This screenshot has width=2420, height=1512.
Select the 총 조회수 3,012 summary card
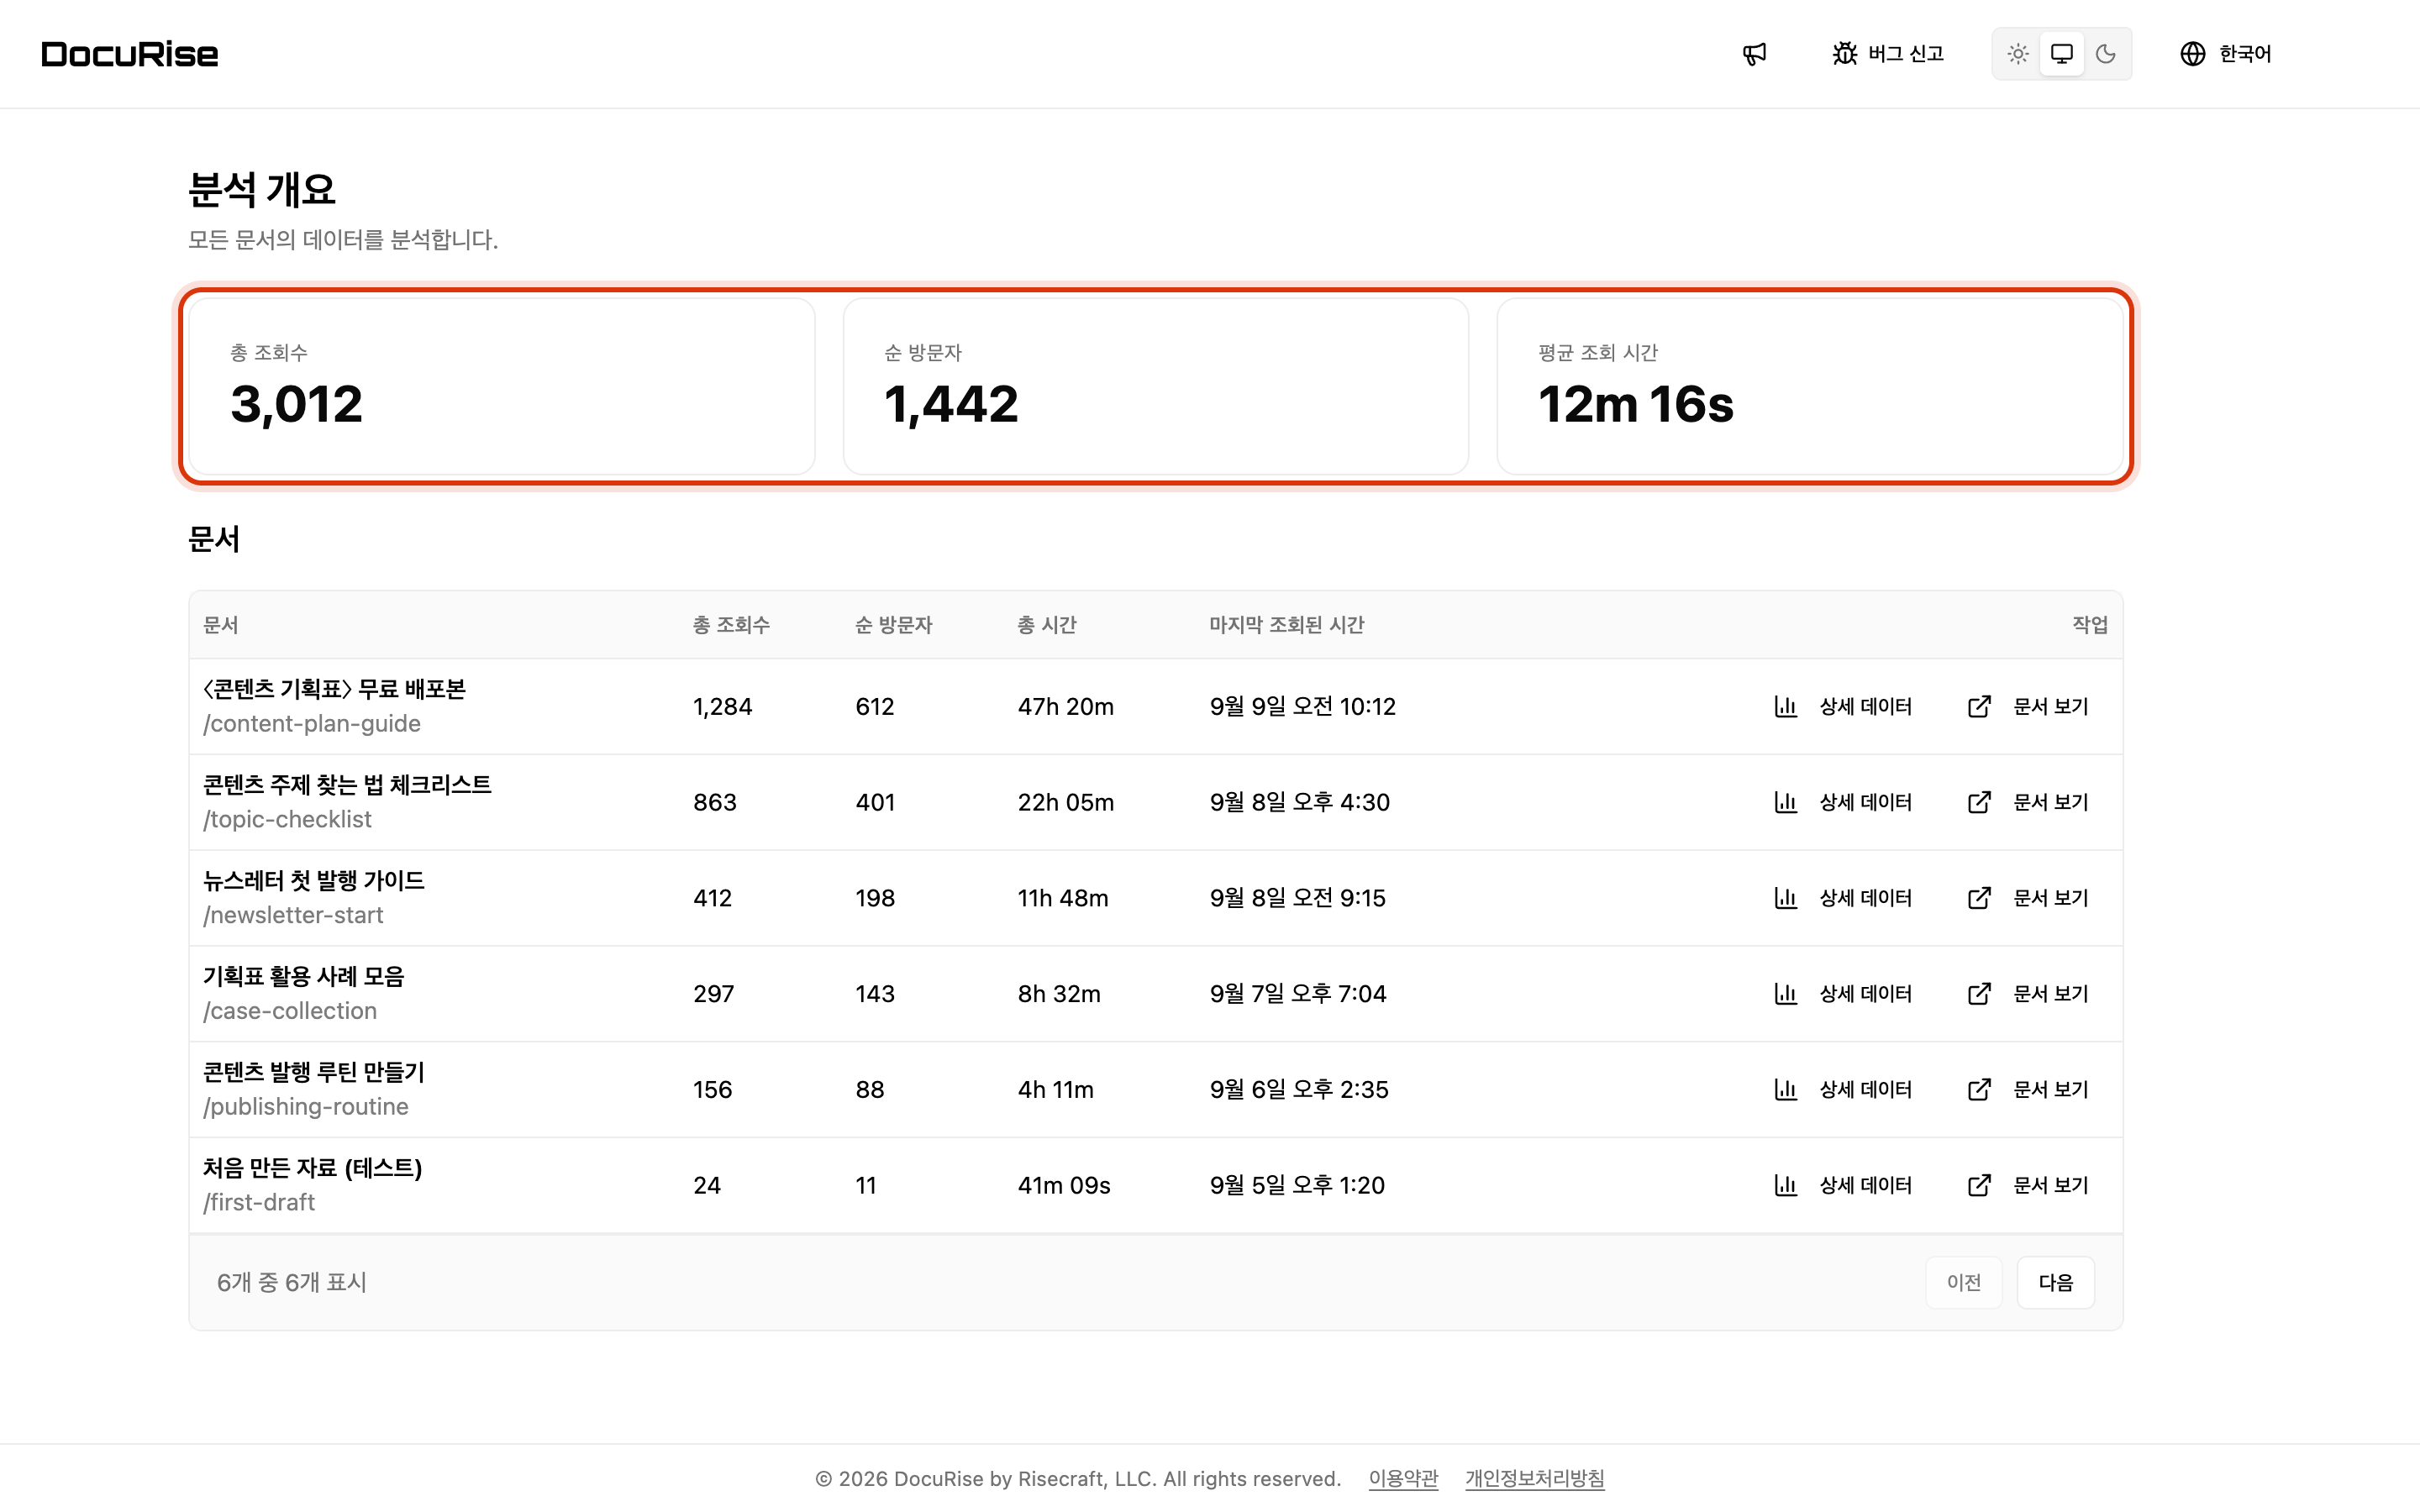click(x=502, y=387)
